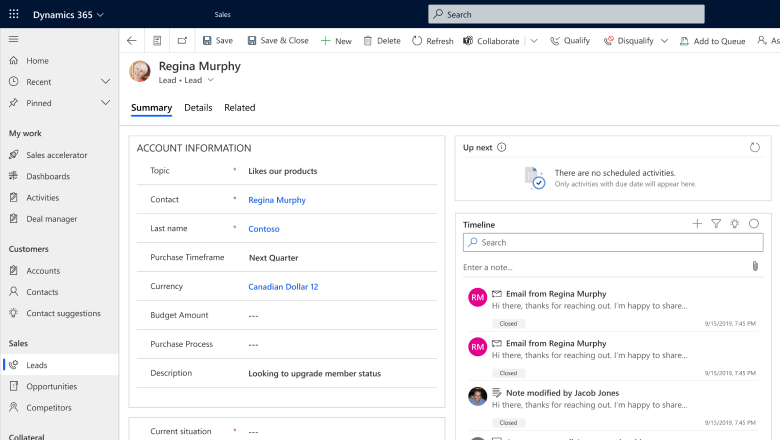
Task: Refresh the Up next panel
Action: tap(755, 147)
